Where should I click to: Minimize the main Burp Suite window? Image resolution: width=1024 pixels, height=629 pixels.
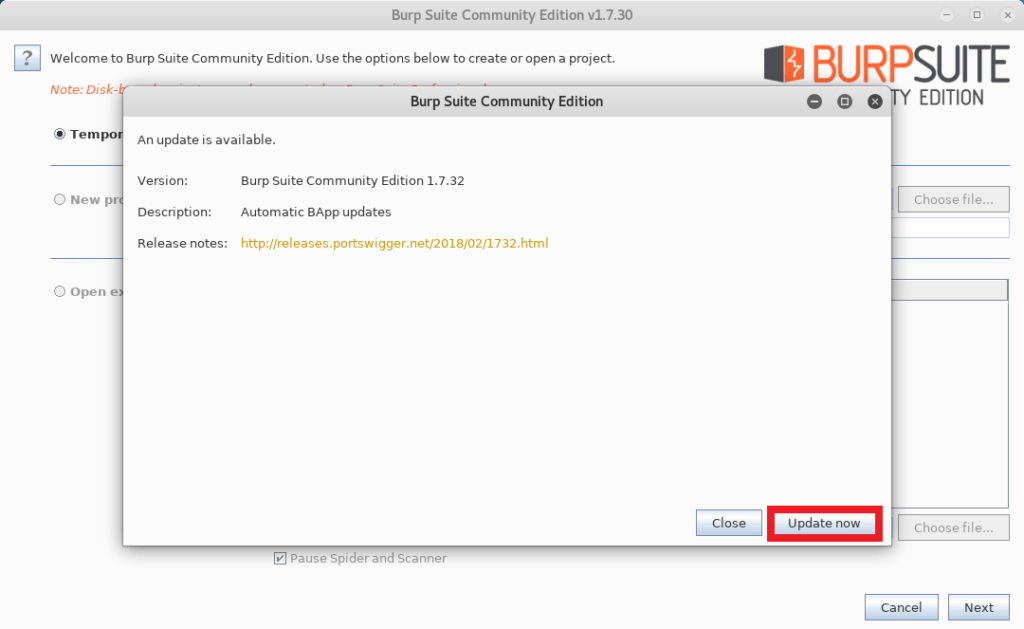(x=946, y=14)
